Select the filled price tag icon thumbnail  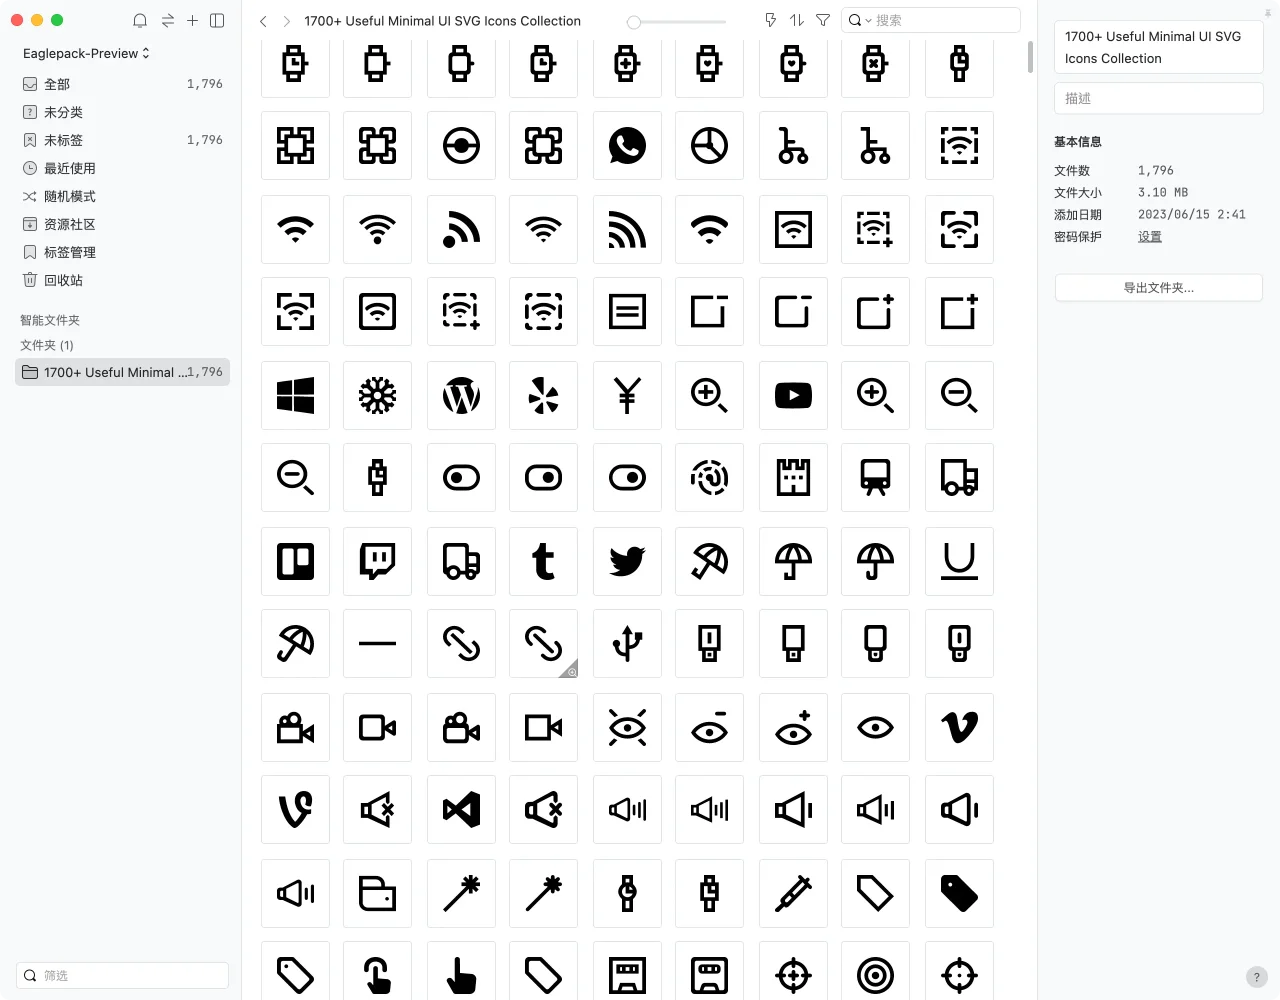pyautogui.click(x=959, y=894)
